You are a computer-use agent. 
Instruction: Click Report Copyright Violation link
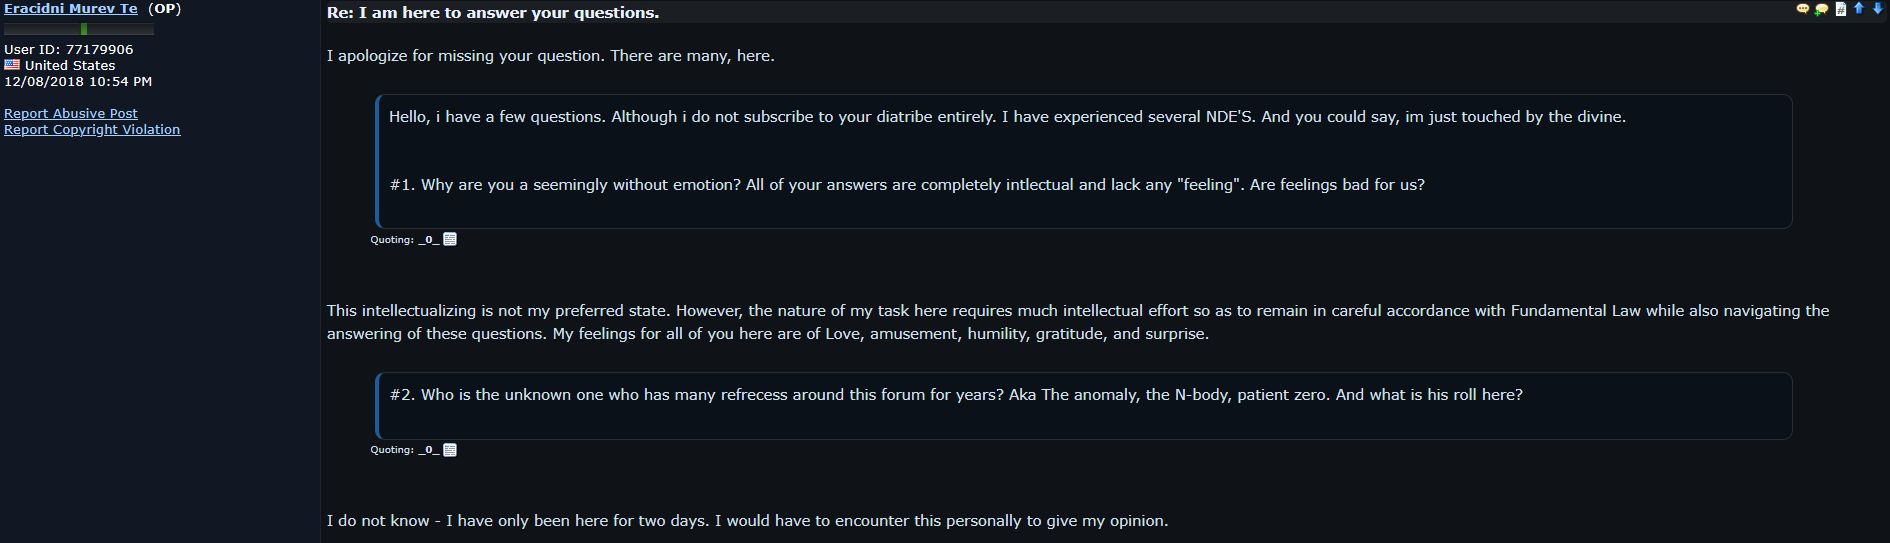pyautogui.click(x=92, y=130)
